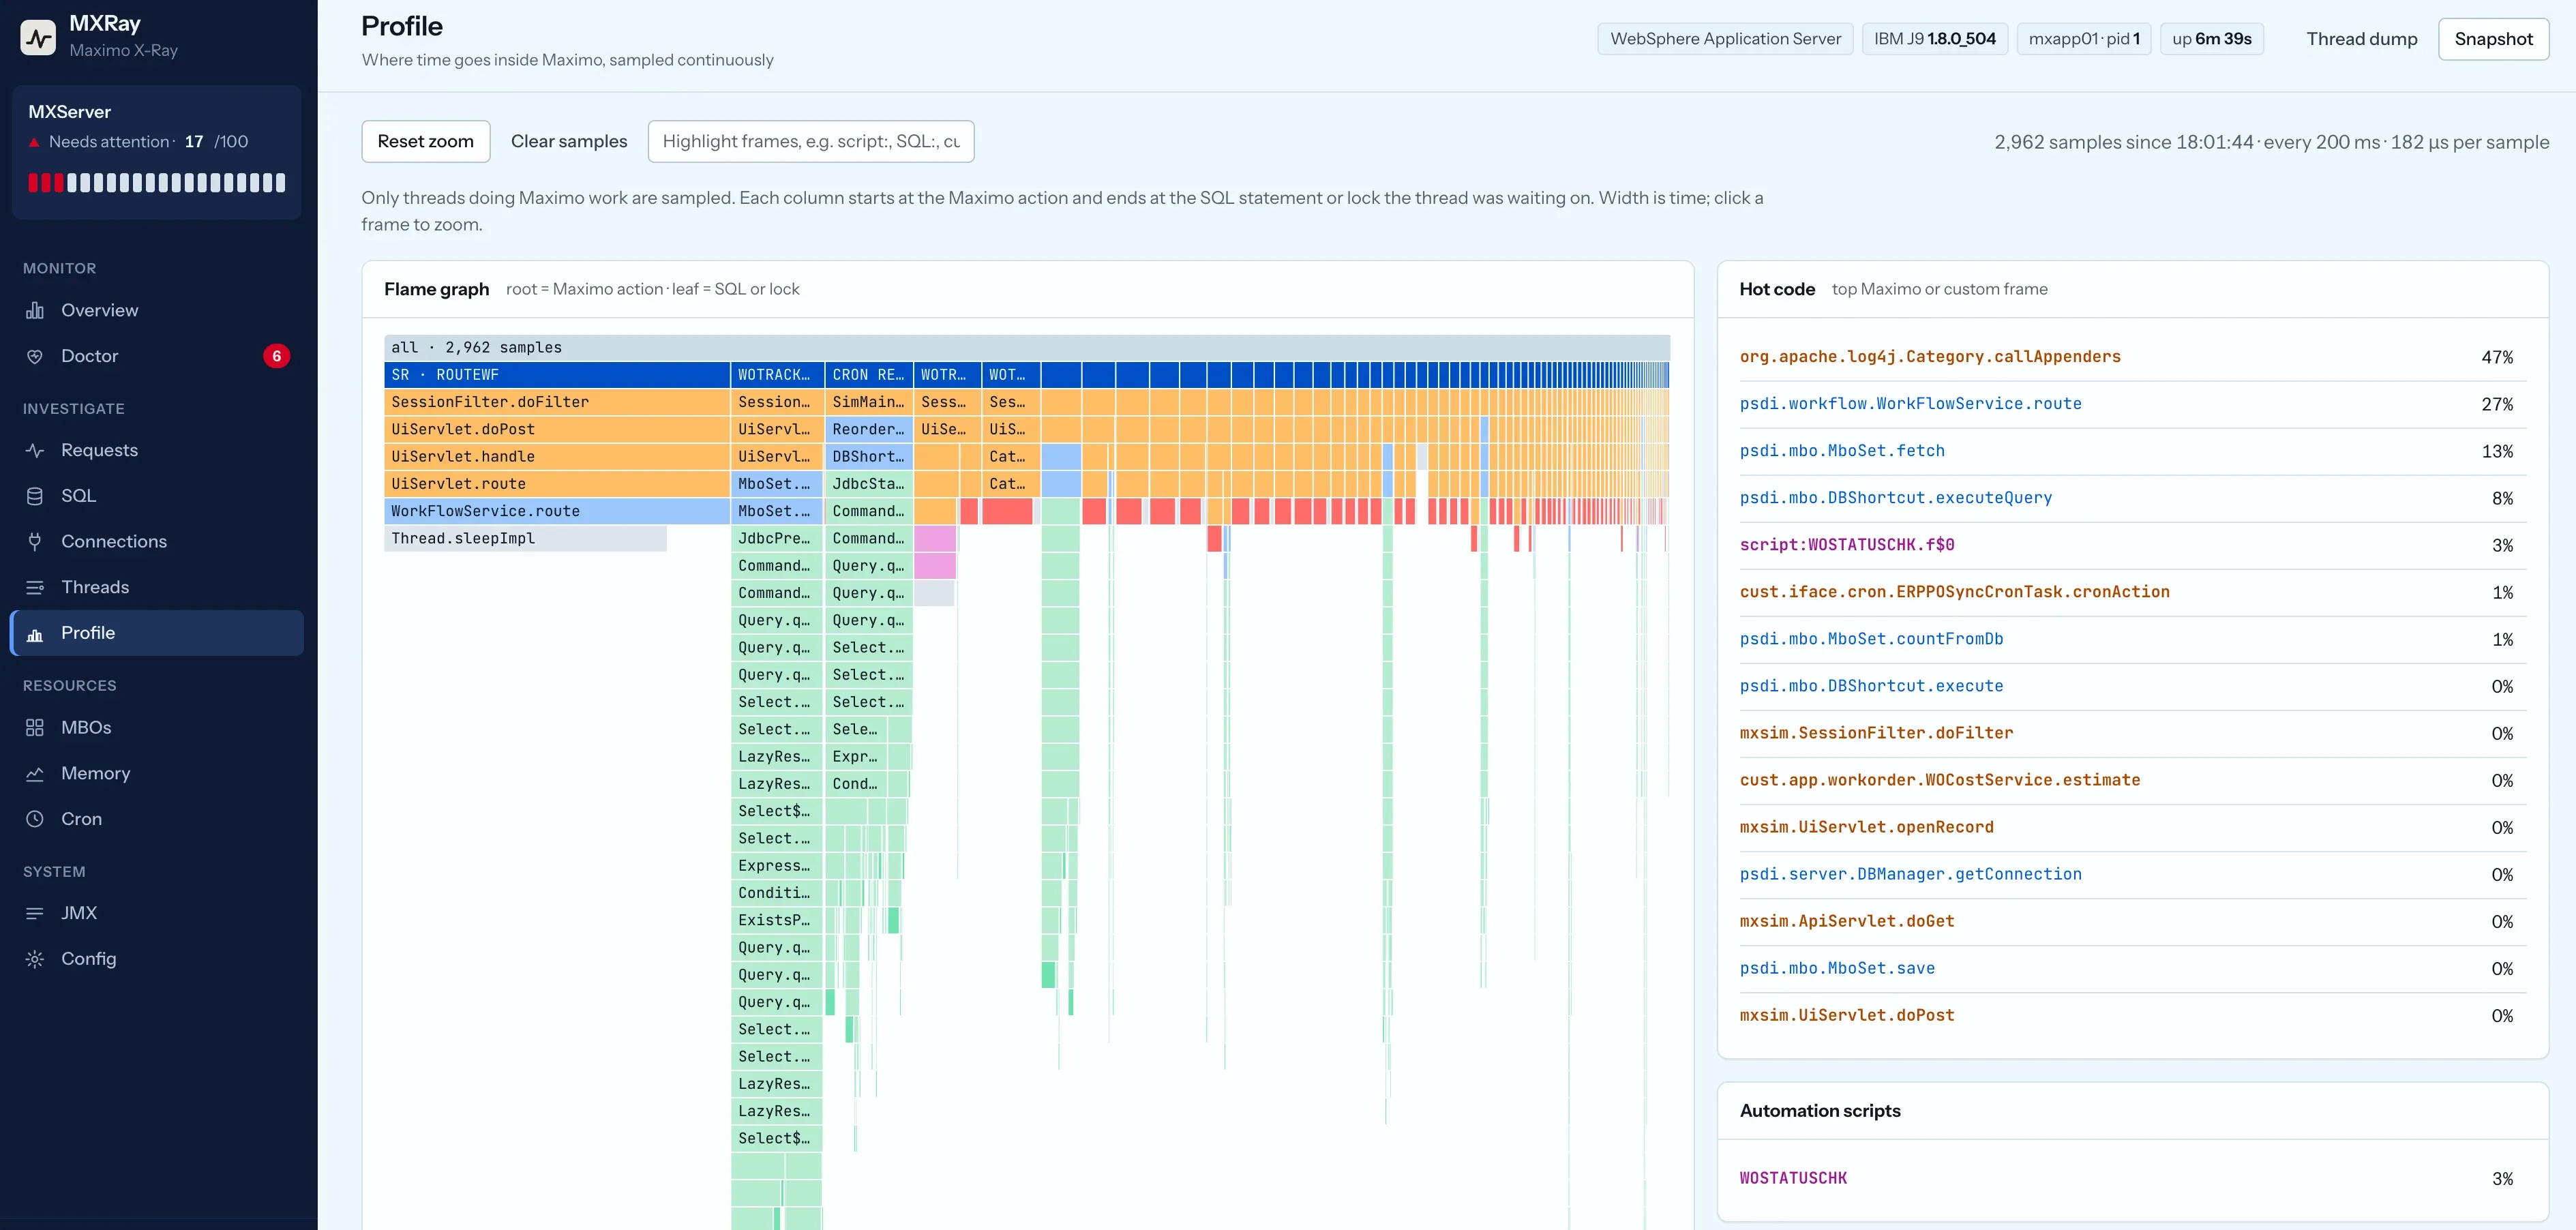Click the MXServer health score bar
This screenshot has width=2576, height=1230.
pyautogui.click(x=157, y=182)
